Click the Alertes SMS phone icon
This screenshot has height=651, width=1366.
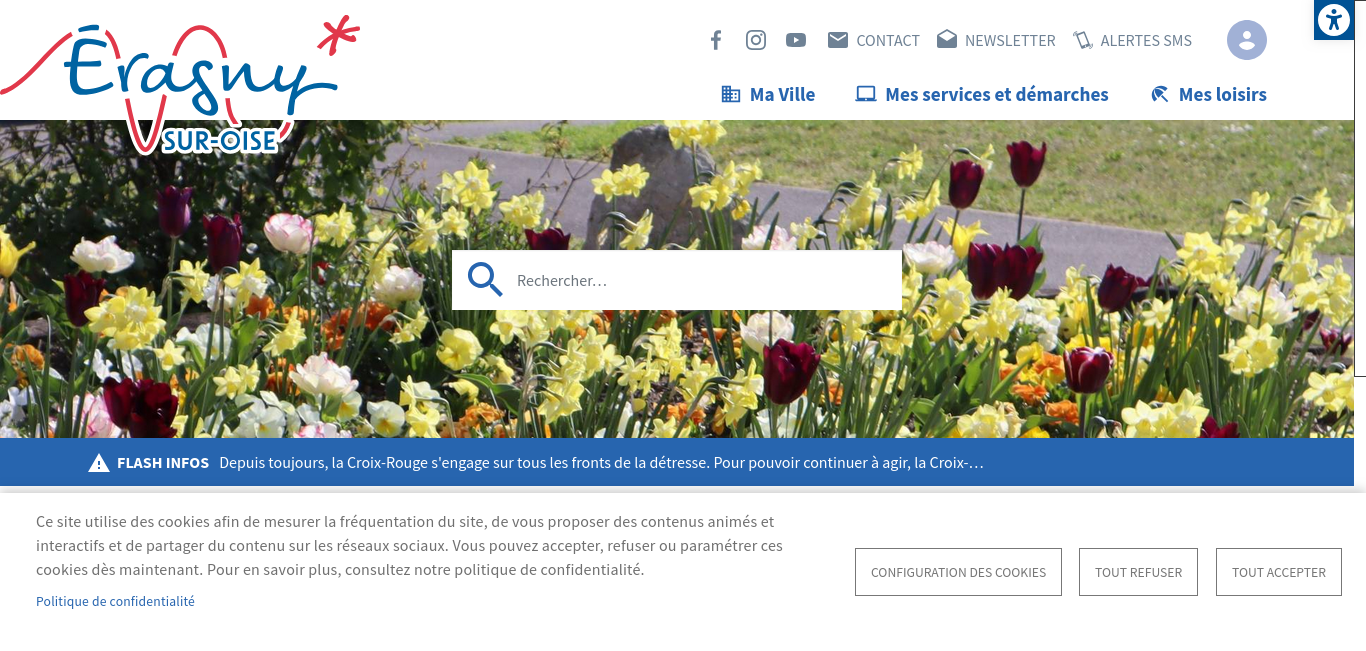coord(1083,40)
